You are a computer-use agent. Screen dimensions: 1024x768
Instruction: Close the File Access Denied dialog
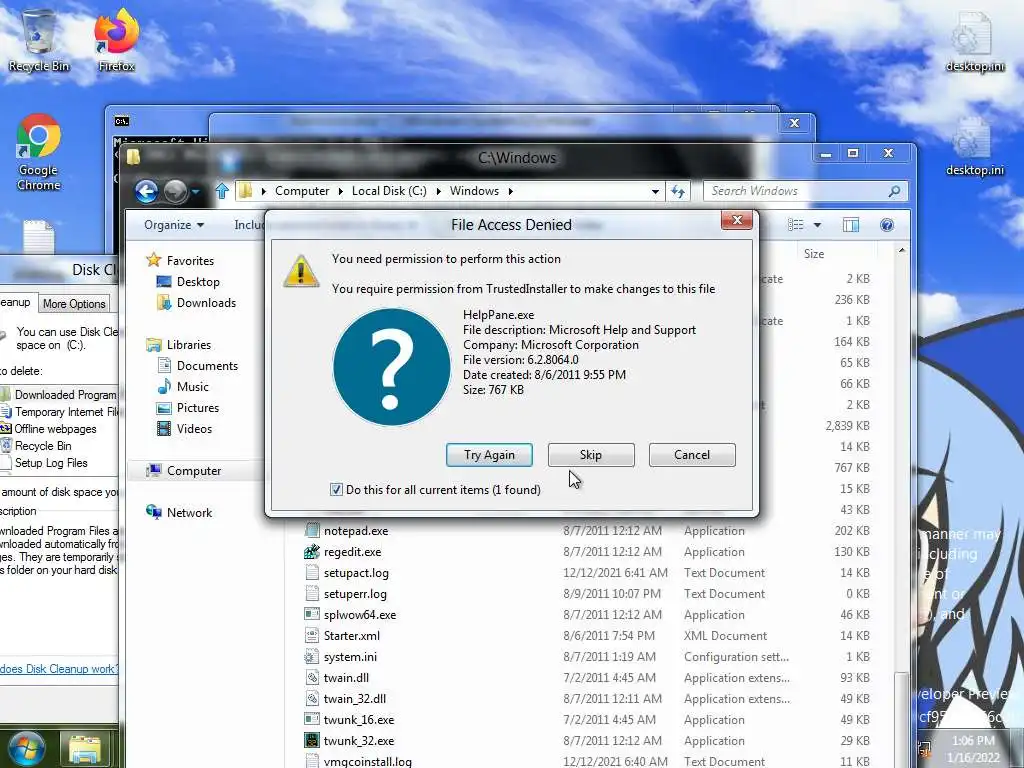pos(737,220)
